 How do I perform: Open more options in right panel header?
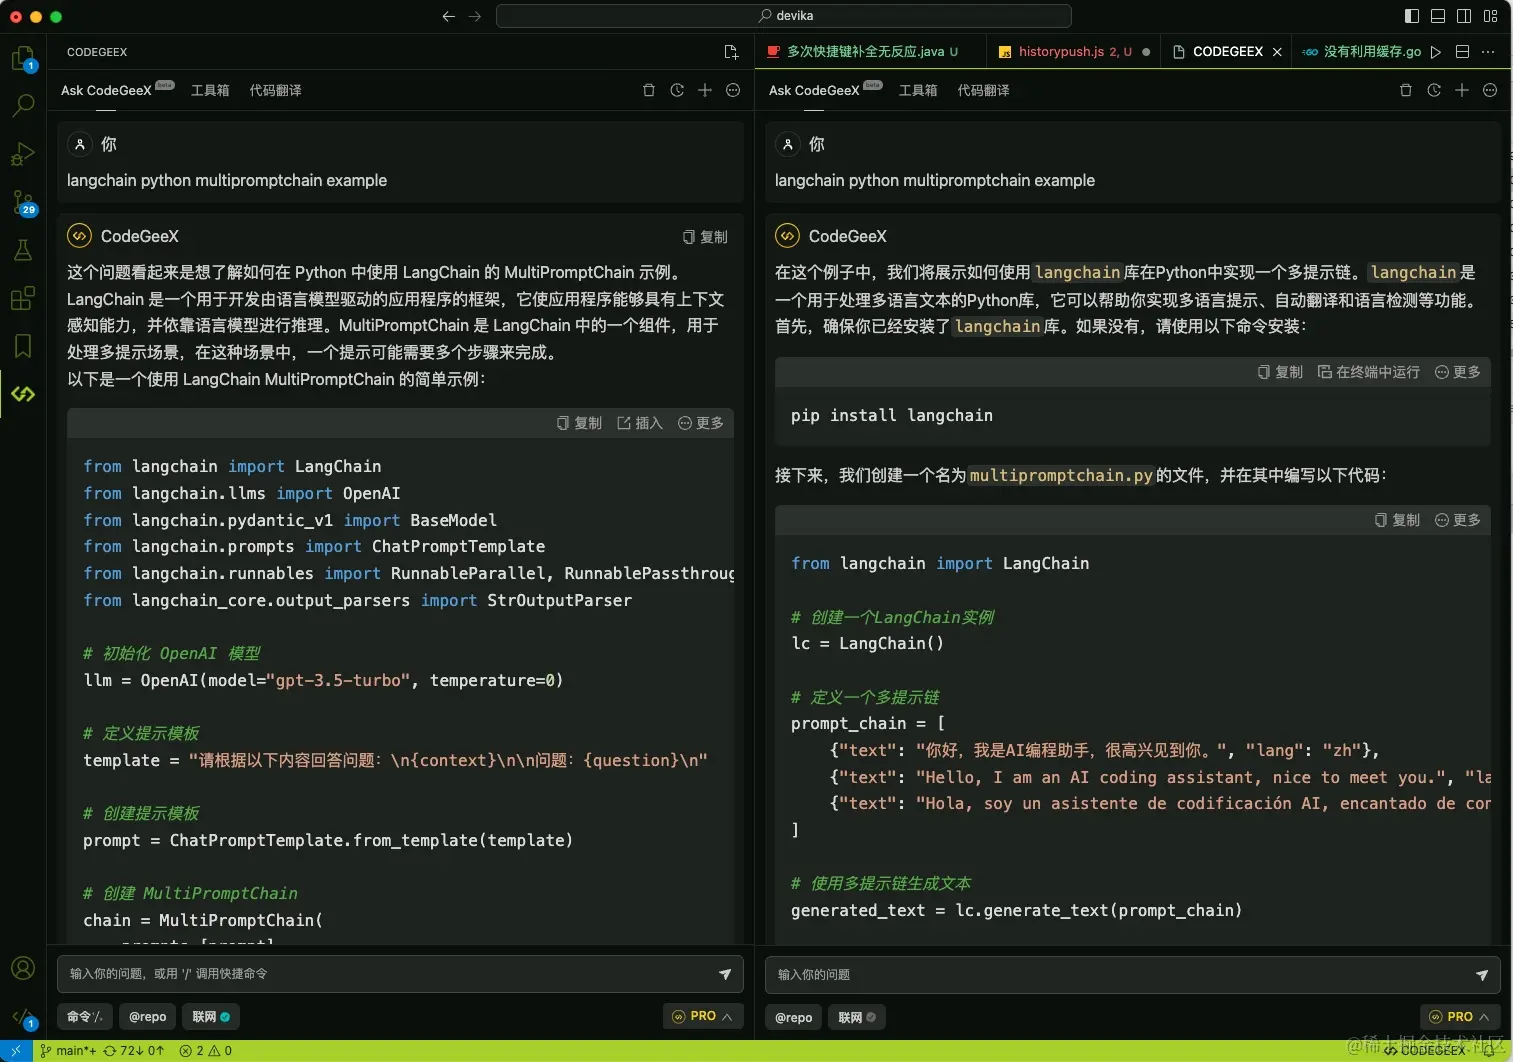tap(1490, 90)
